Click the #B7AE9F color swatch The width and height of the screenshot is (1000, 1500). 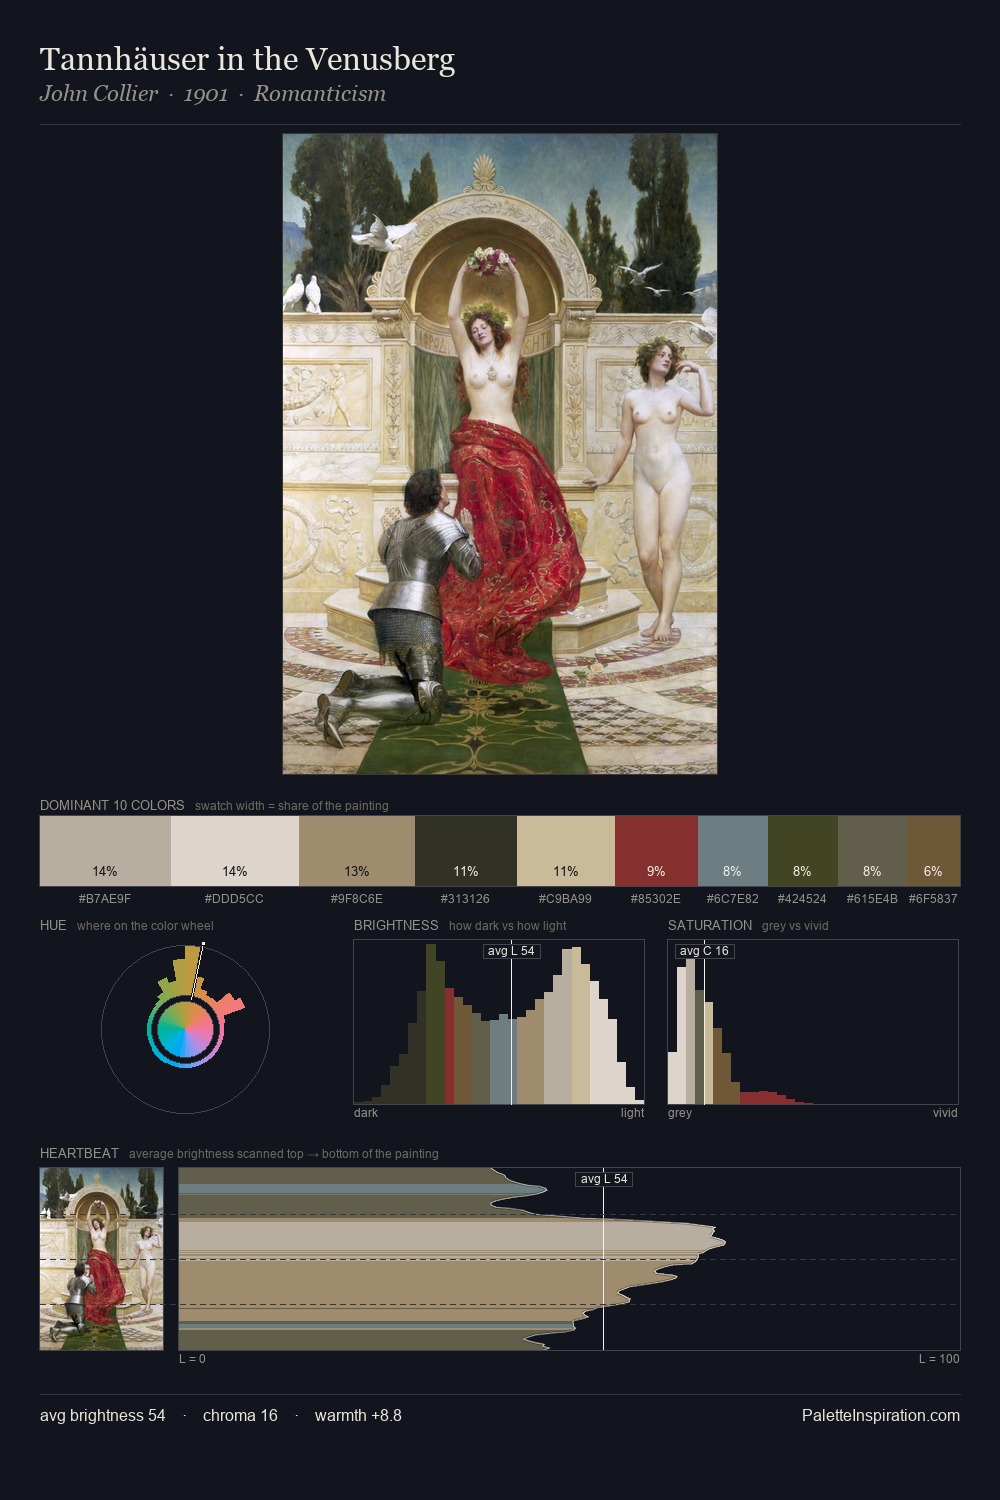(x=105, y=851)
